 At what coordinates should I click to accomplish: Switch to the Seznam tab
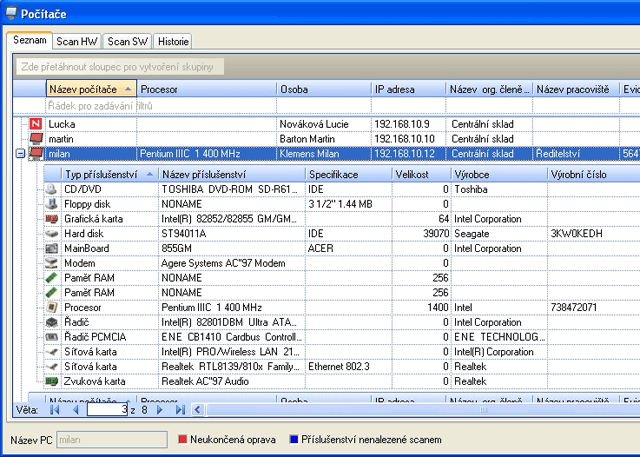pos(30,40)
